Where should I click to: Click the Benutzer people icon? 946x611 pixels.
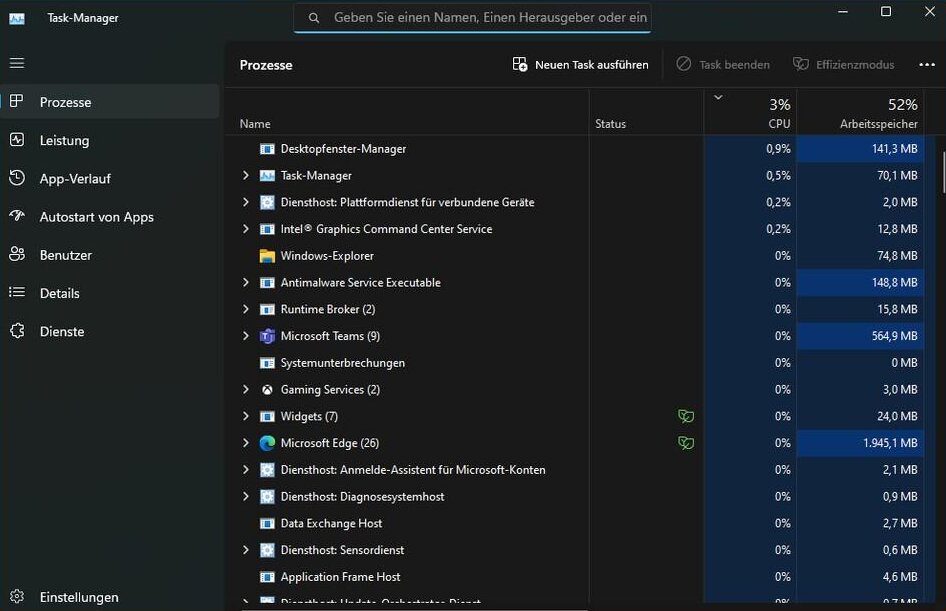(17, 255)
